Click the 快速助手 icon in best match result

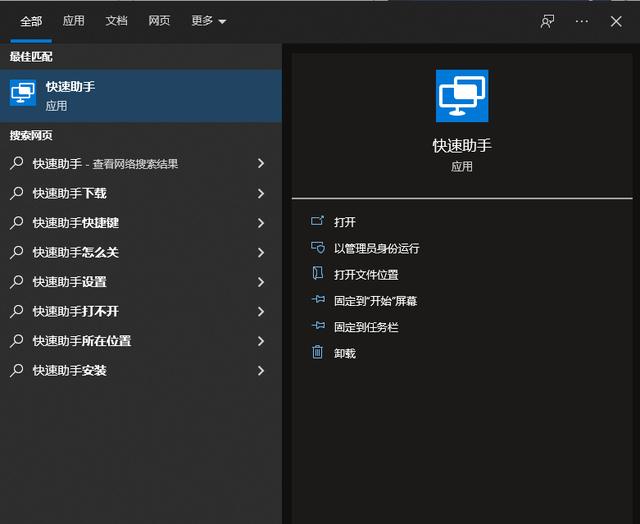22,94
